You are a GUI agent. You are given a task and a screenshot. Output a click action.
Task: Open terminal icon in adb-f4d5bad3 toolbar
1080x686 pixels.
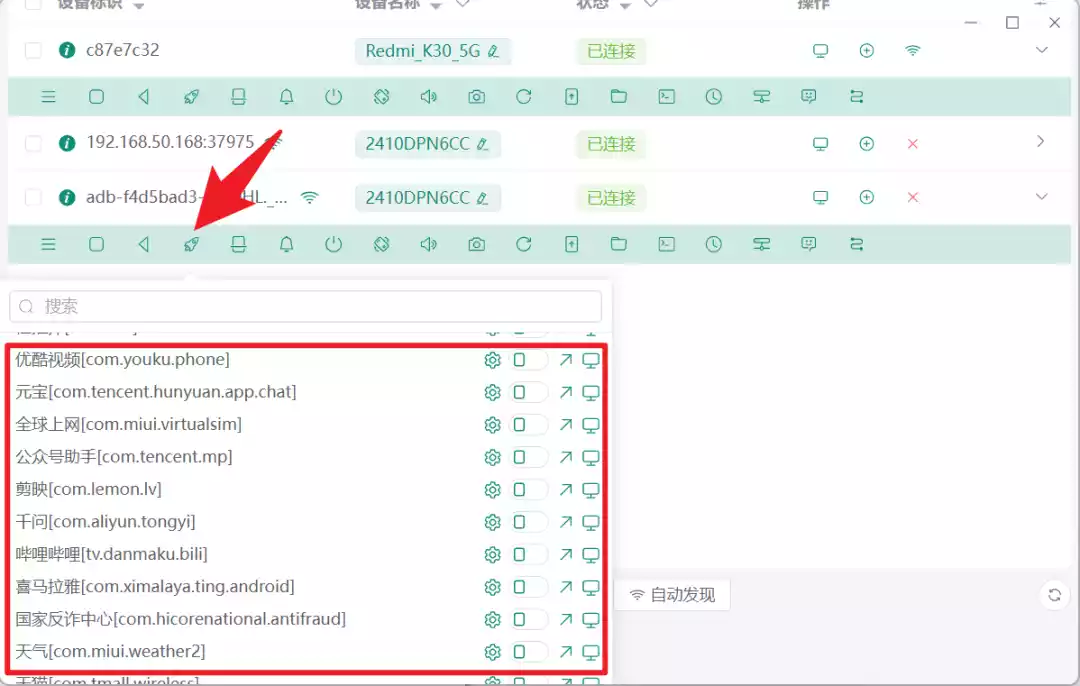(667, 244)
